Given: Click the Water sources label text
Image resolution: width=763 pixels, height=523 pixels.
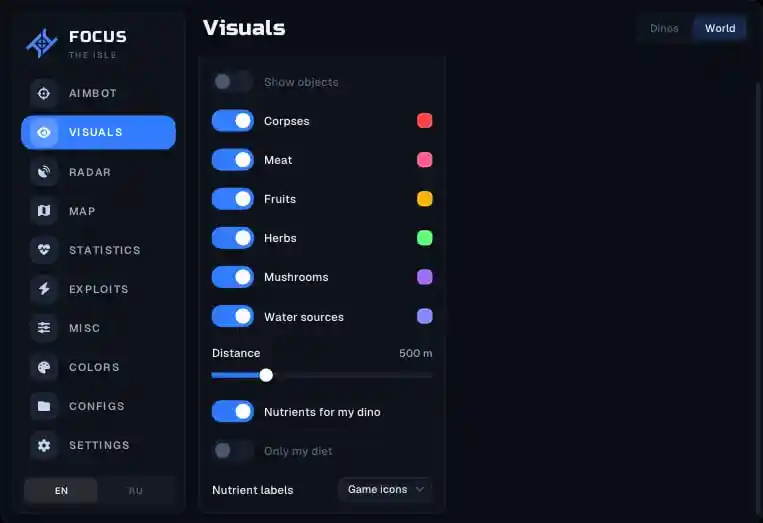Looking at the screenshot, I should (x=304, y=317).
